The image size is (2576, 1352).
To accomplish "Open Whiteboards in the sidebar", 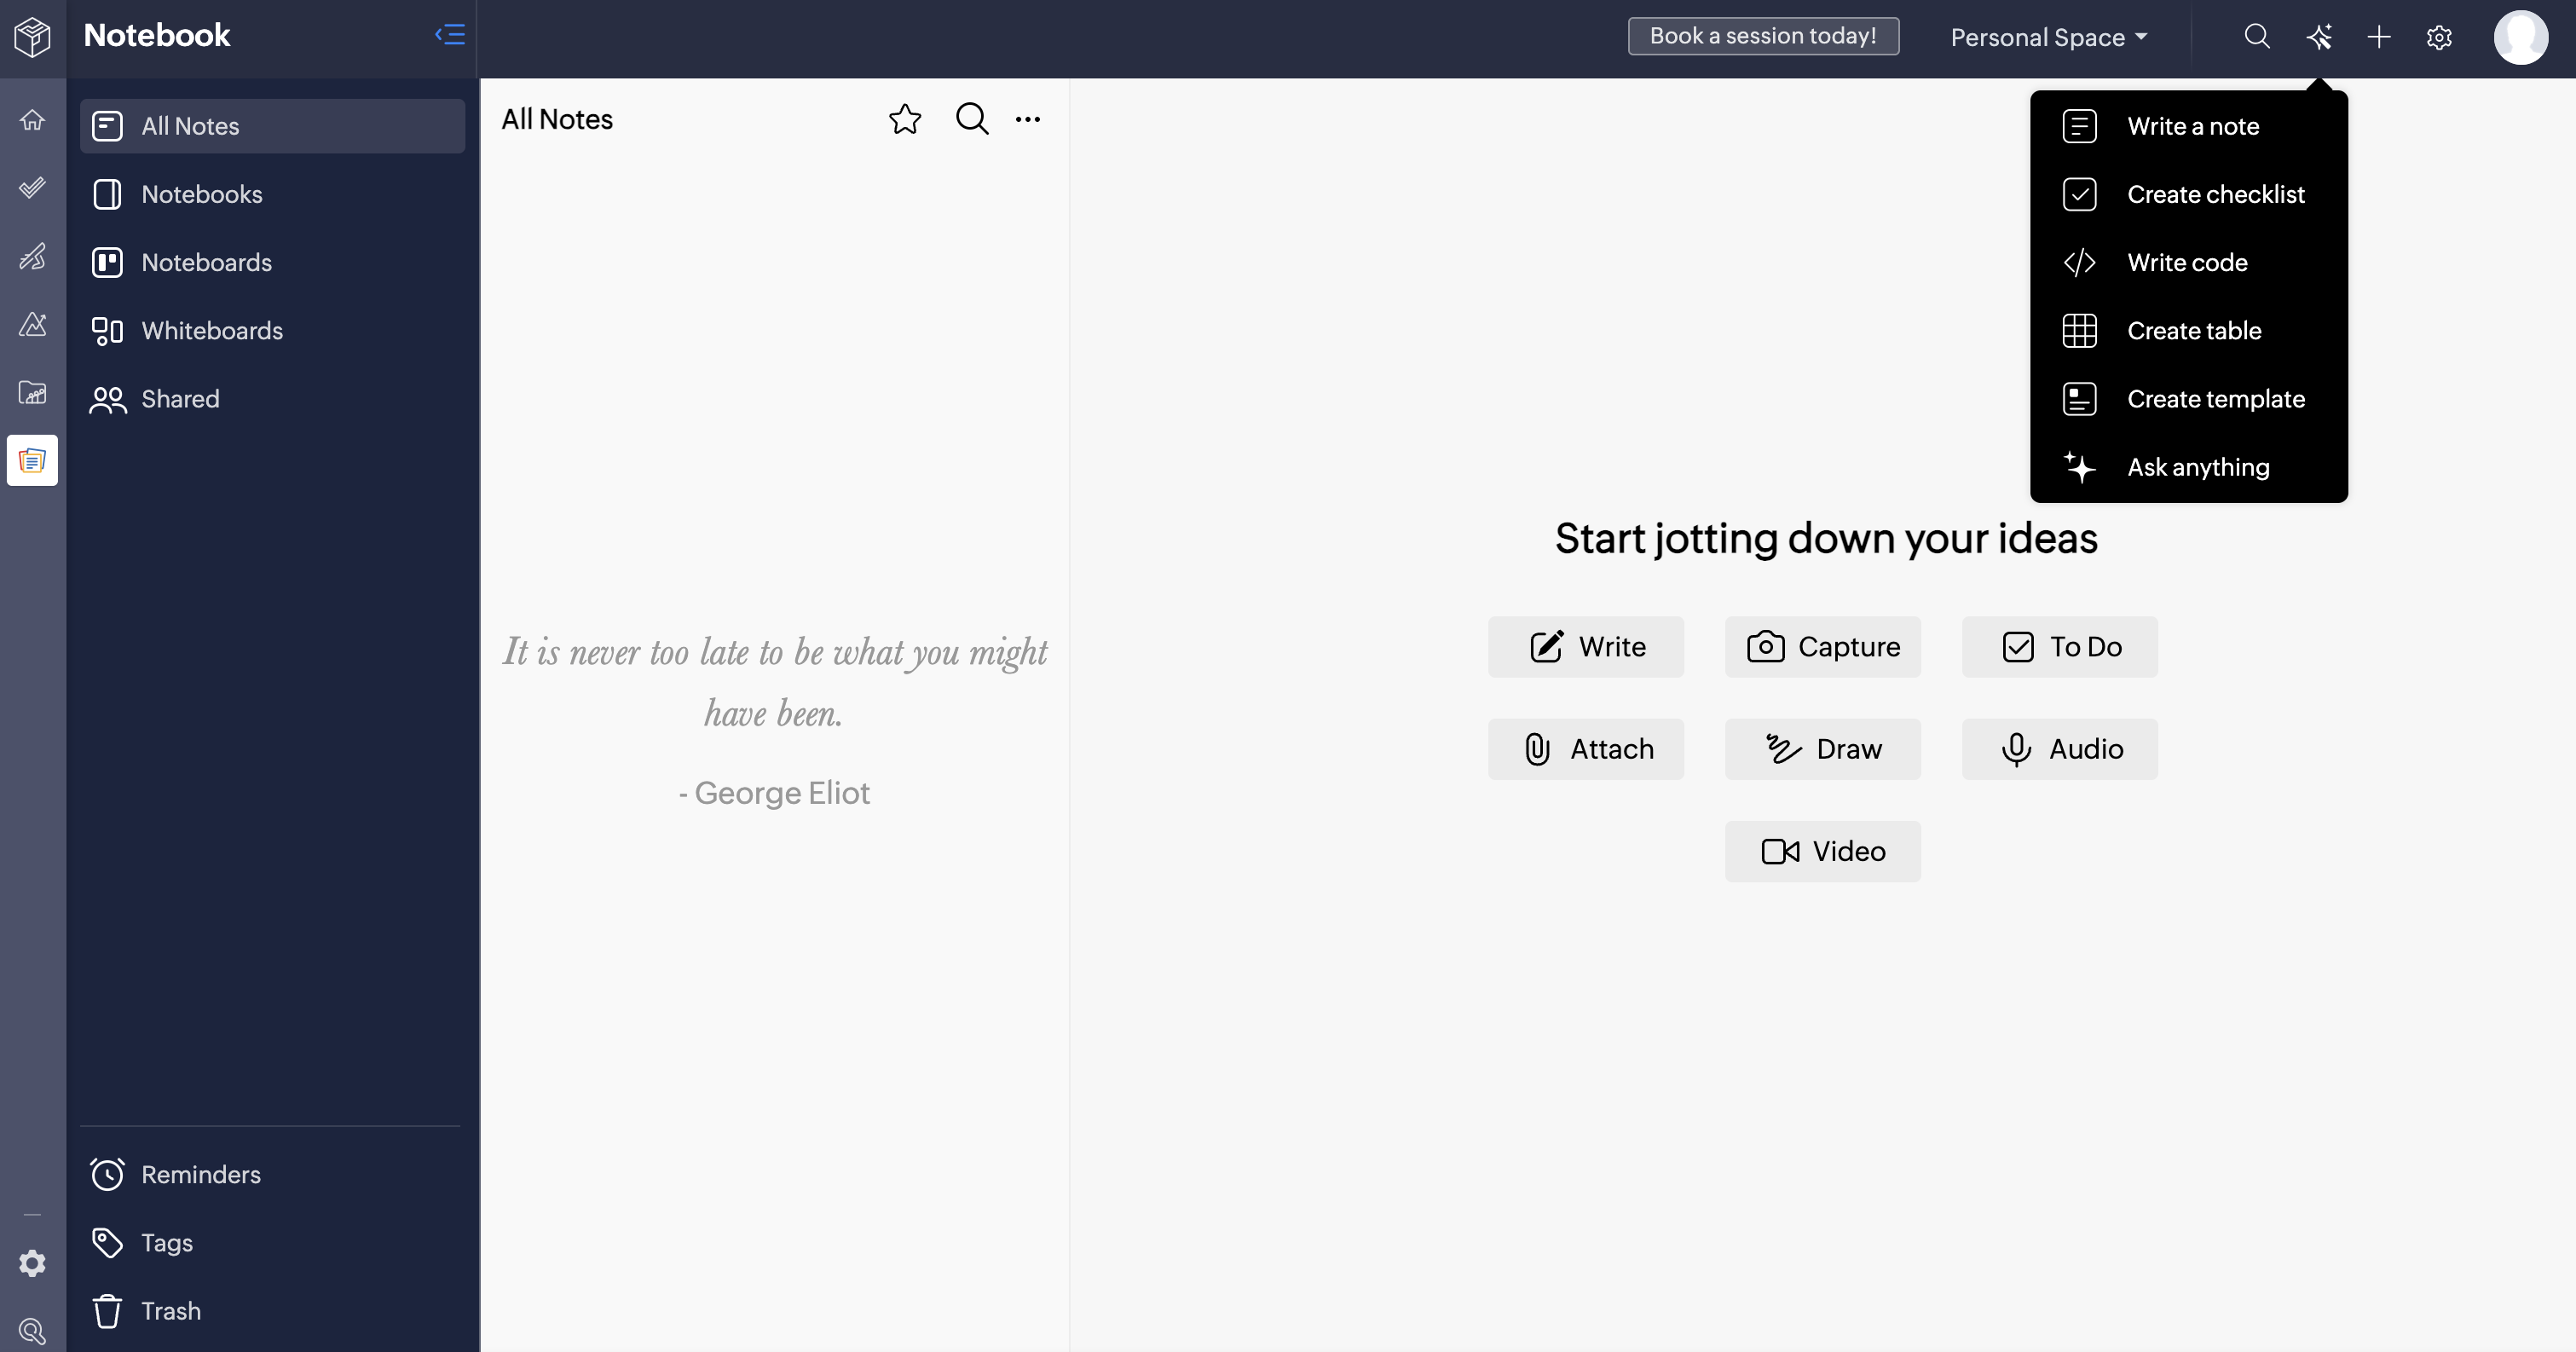I will 212,330.
